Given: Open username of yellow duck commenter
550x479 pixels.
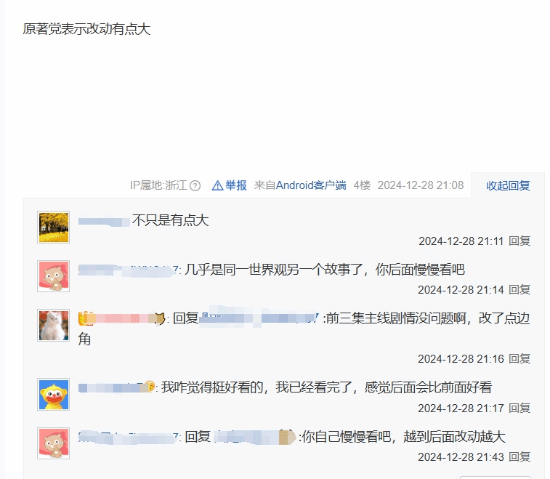Looking at the screenshot, I should pos(116,387).
